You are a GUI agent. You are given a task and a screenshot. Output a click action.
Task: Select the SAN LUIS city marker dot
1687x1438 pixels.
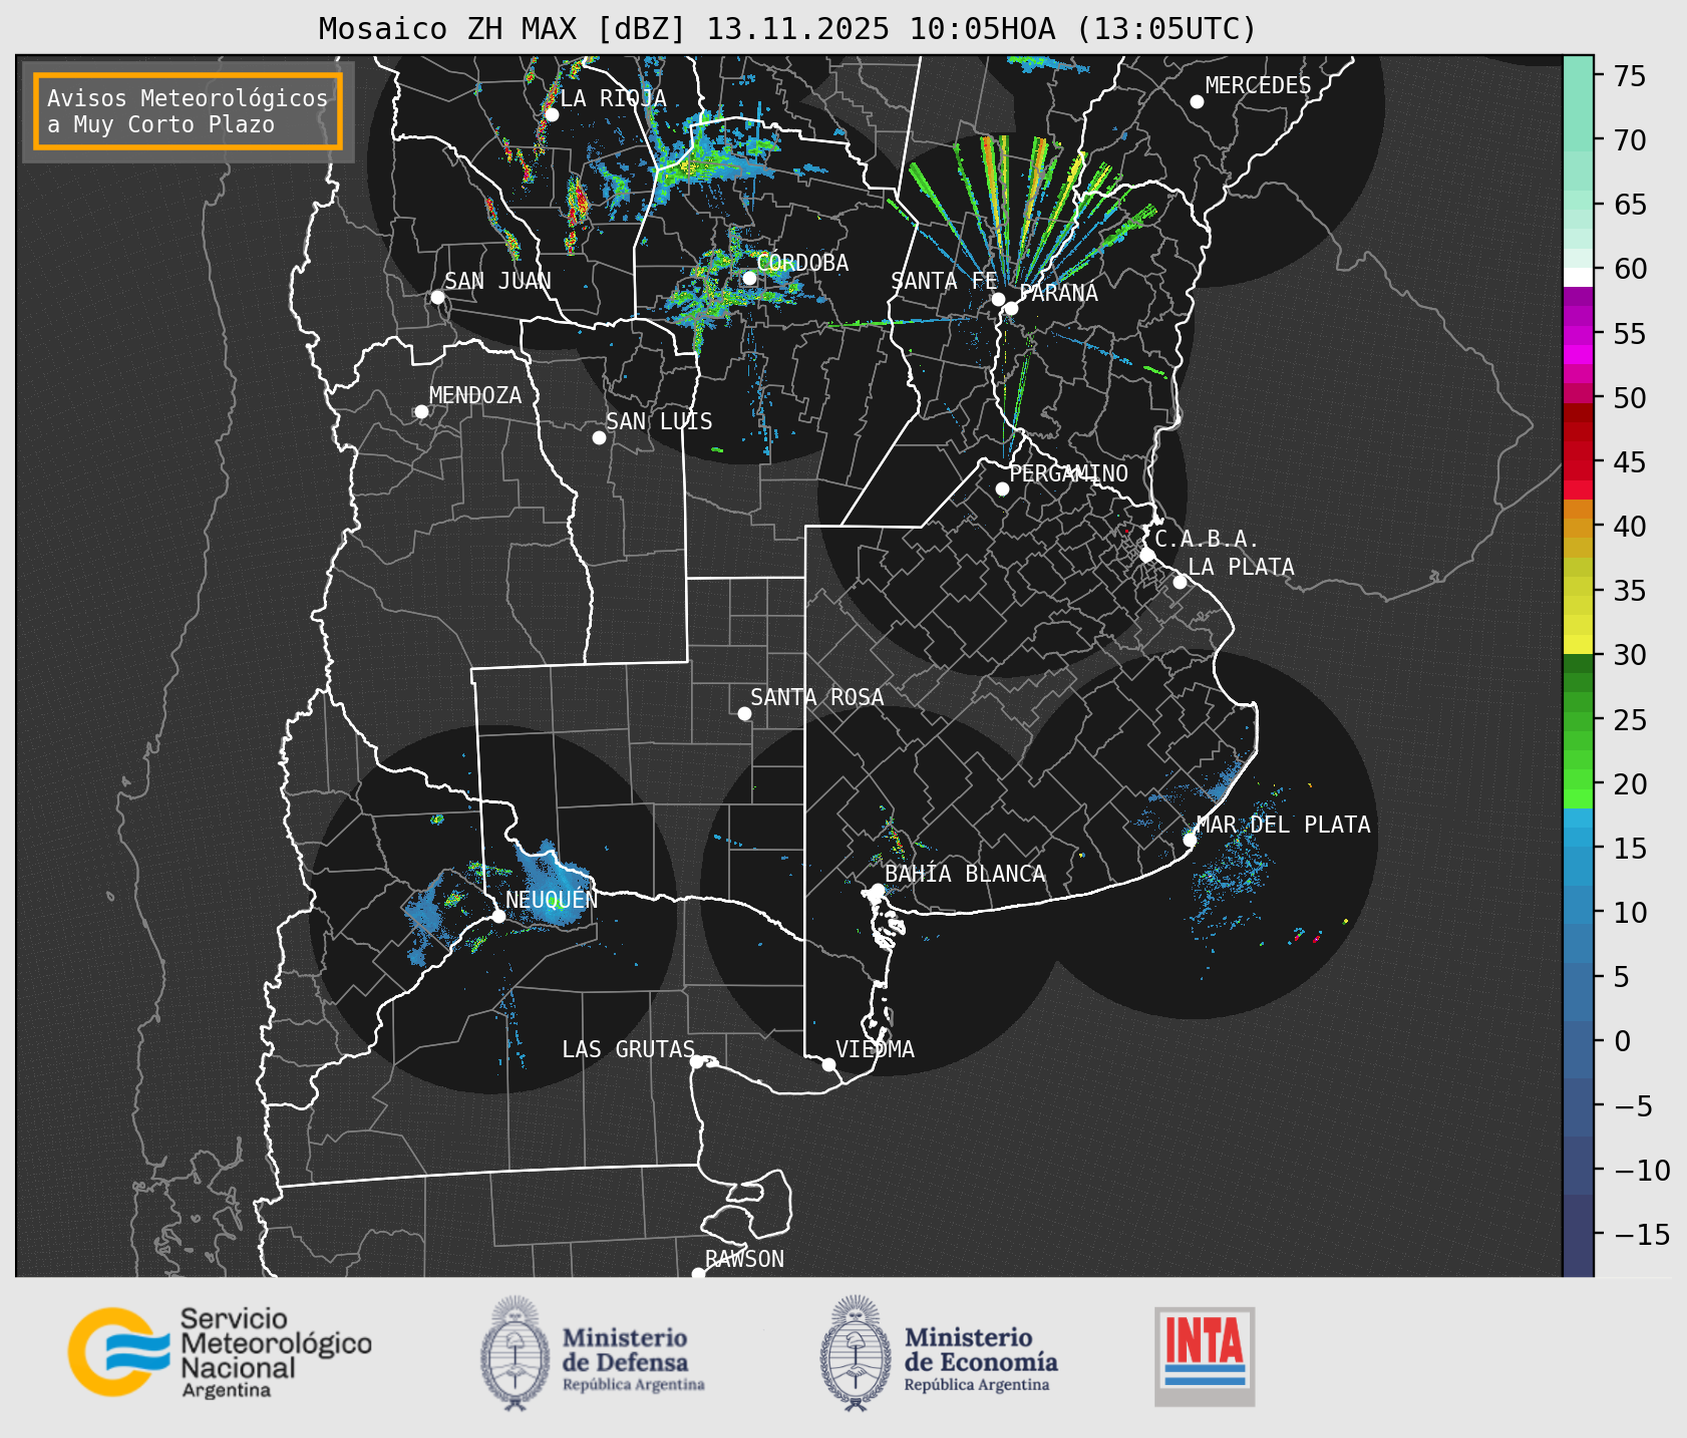point(599,438)
